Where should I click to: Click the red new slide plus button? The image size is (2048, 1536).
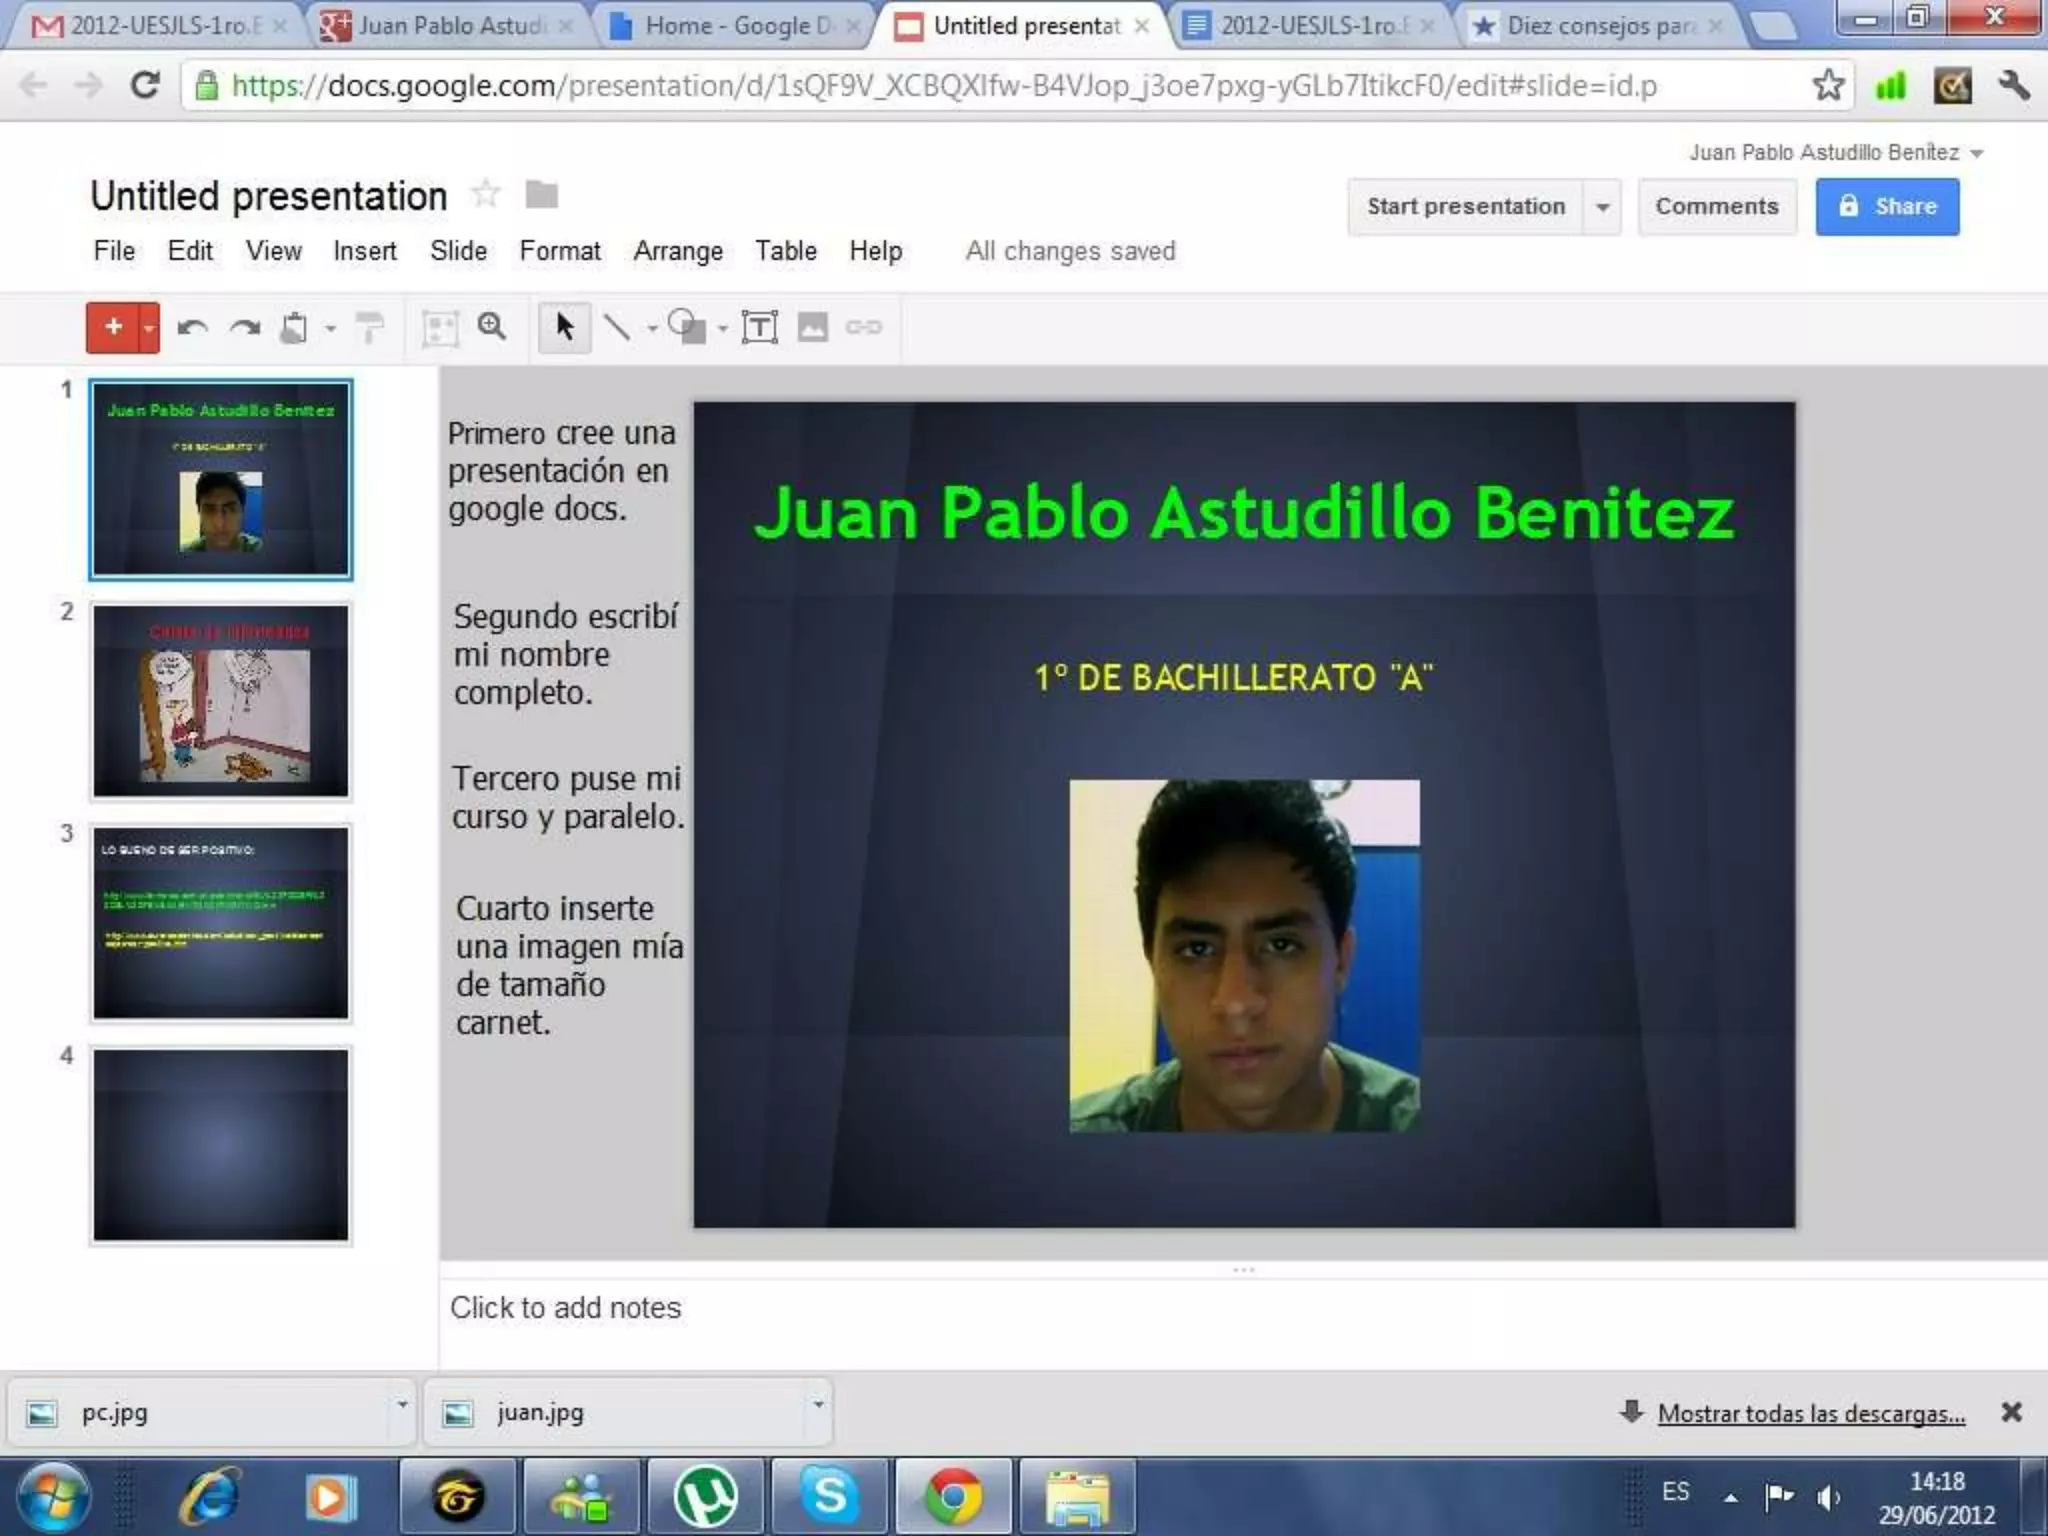pos(113,327)
